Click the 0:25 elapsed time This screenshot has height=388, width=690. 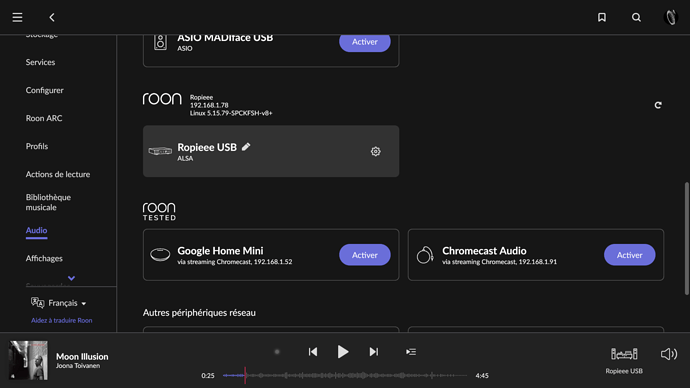(208, 376)
